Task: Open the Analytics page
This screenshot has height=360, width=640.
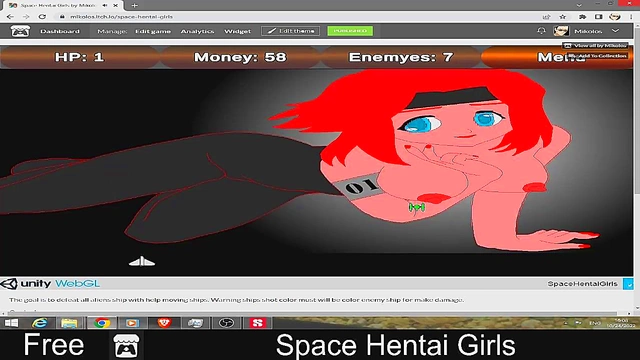Action: click(197, 31)
